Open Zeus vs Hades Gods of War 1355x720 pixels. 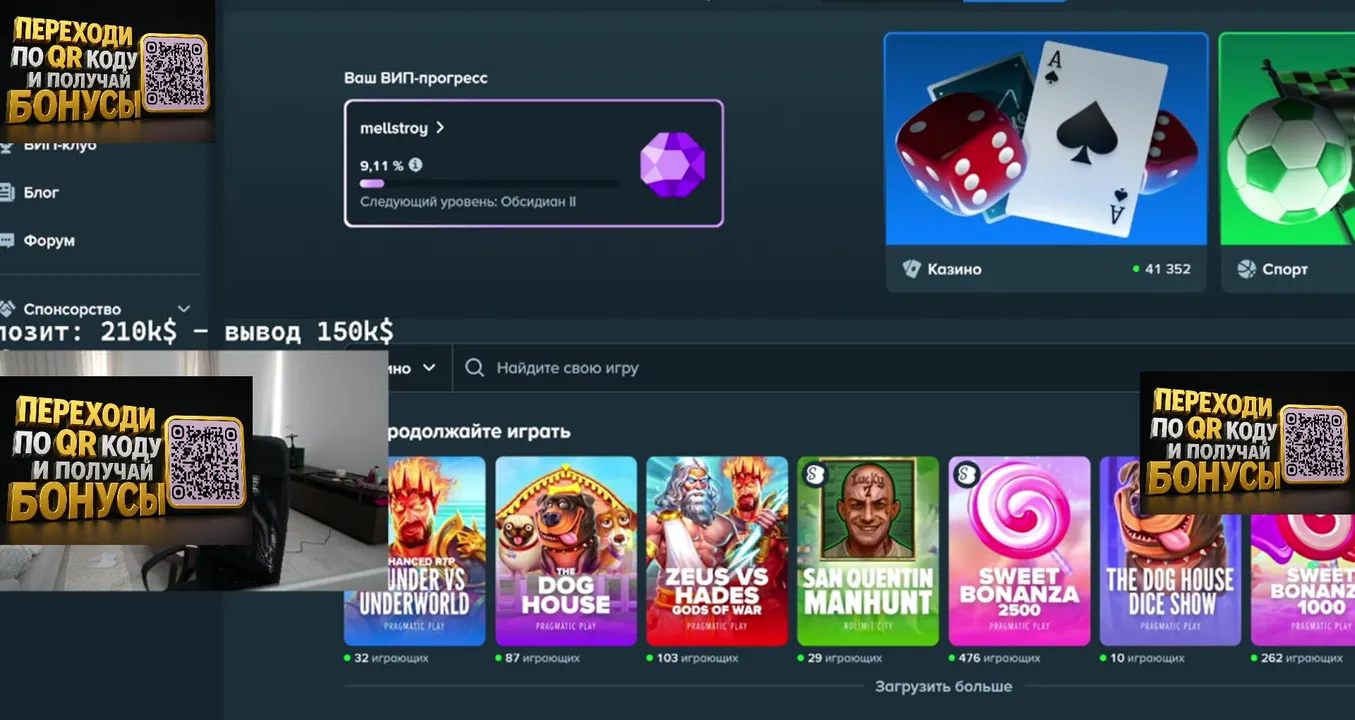point(717,551)
